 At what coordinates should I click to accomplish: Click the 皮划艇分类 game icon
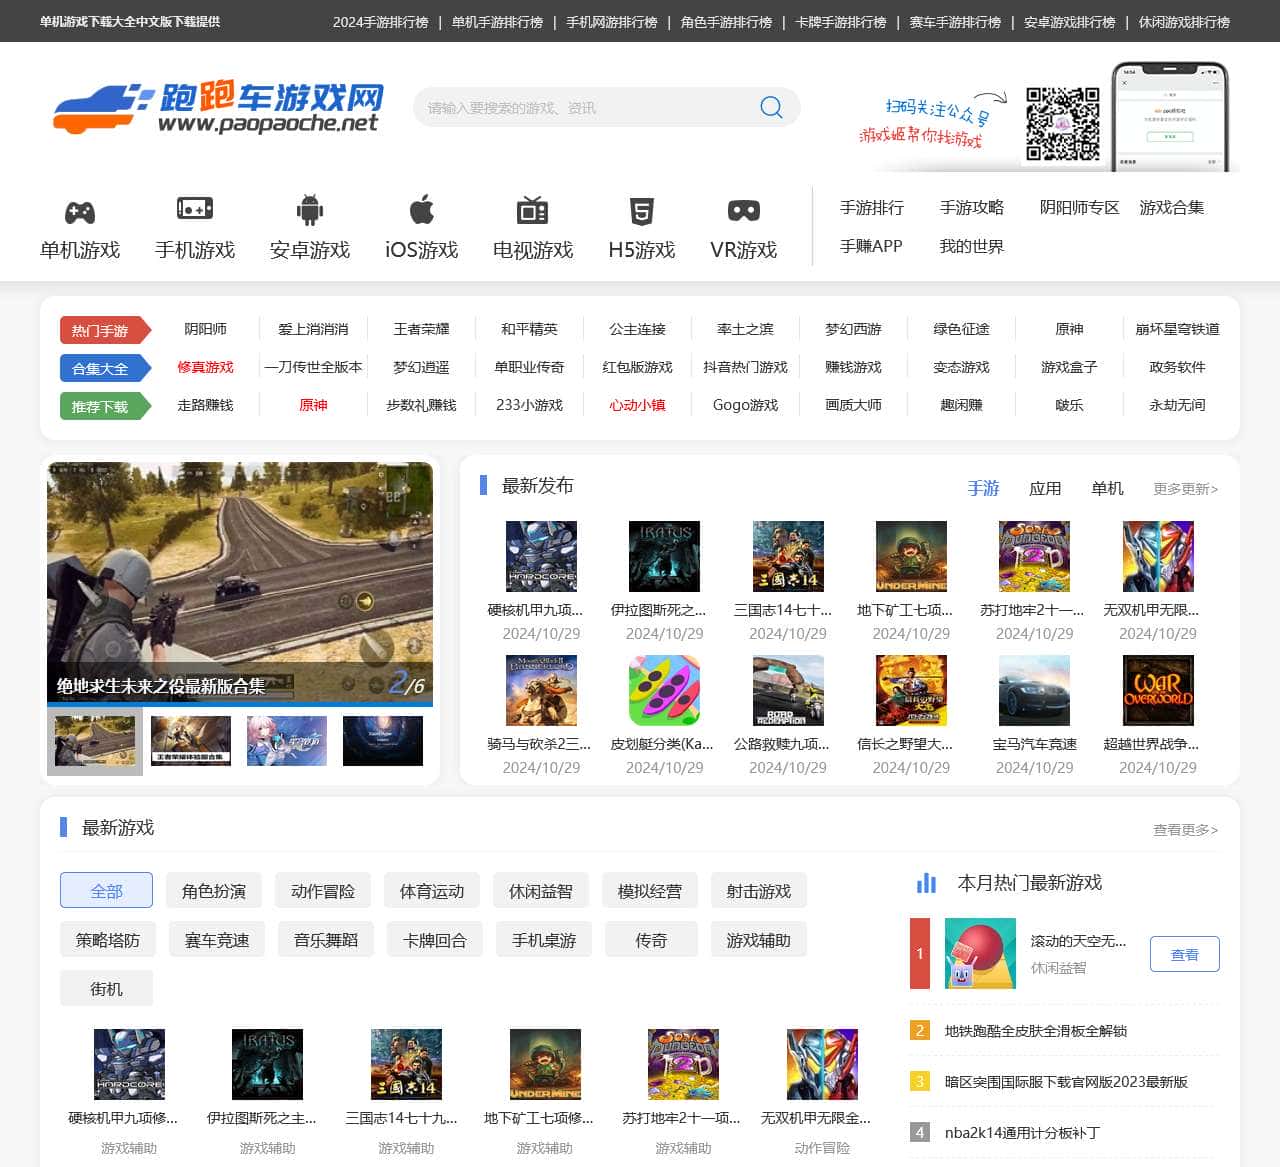[664, 690]
